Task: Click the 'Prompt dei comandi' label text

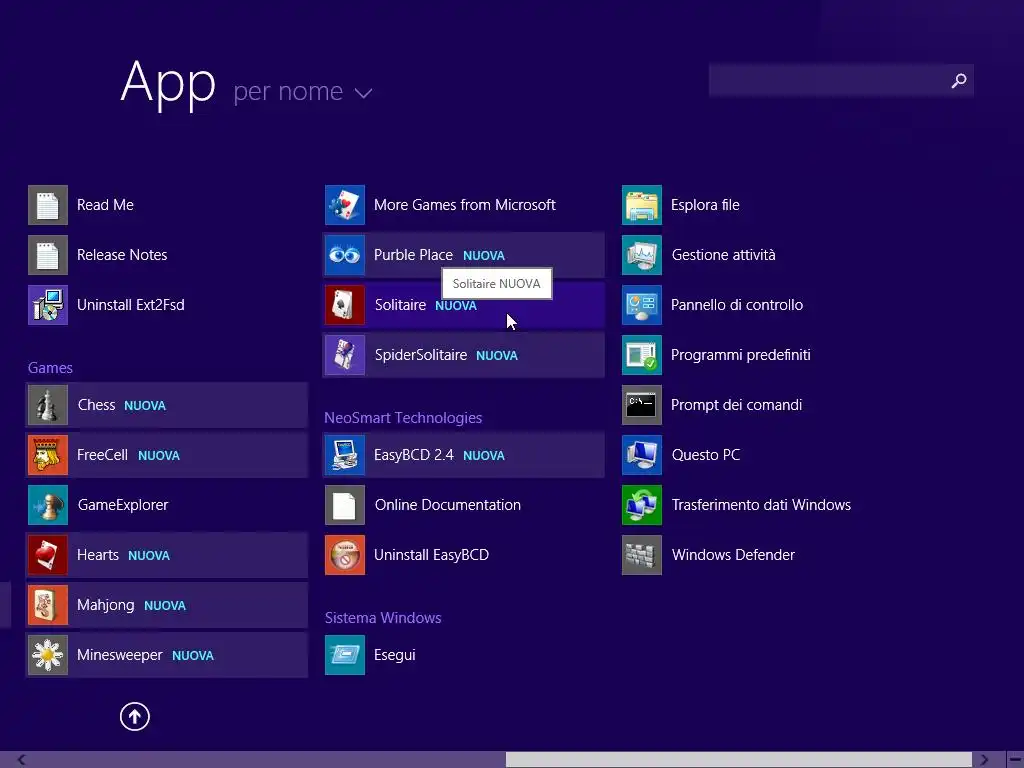Action: pos(737,405)
